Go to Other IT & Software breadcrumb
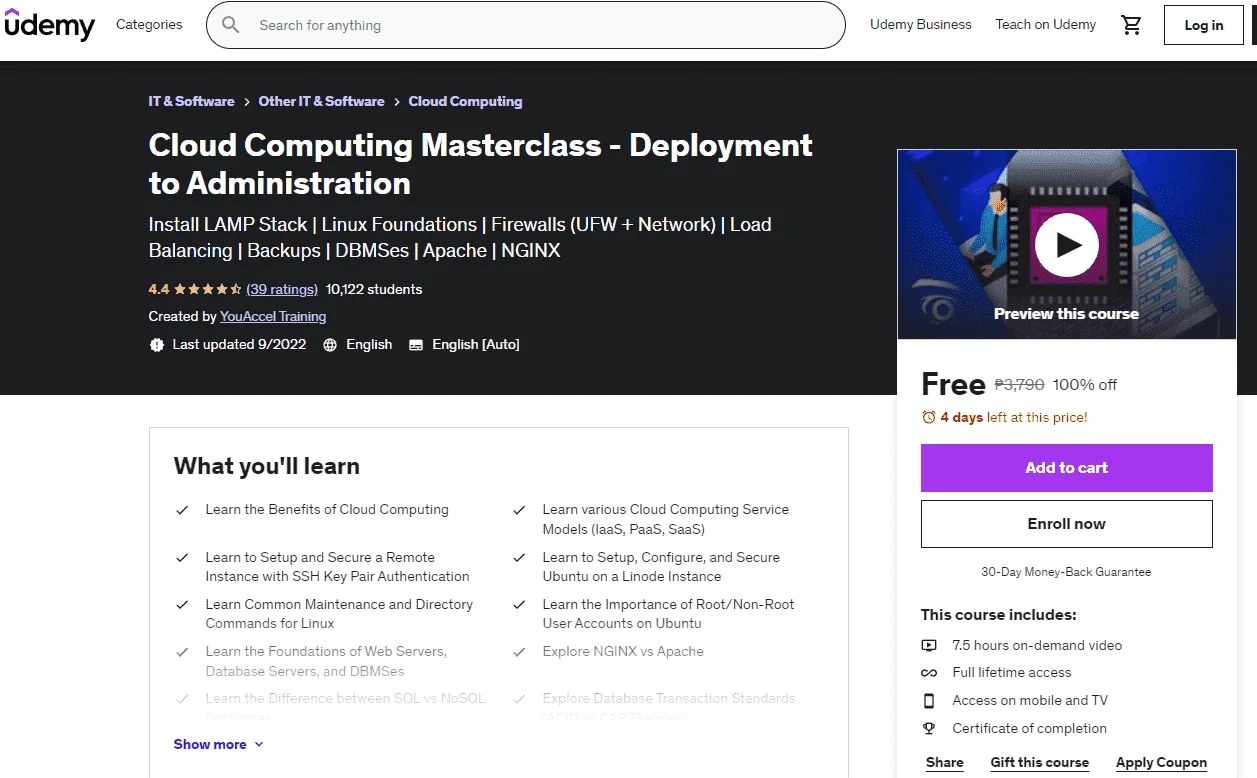Viewport: 1257px width, 778px height. click(321, 101)
